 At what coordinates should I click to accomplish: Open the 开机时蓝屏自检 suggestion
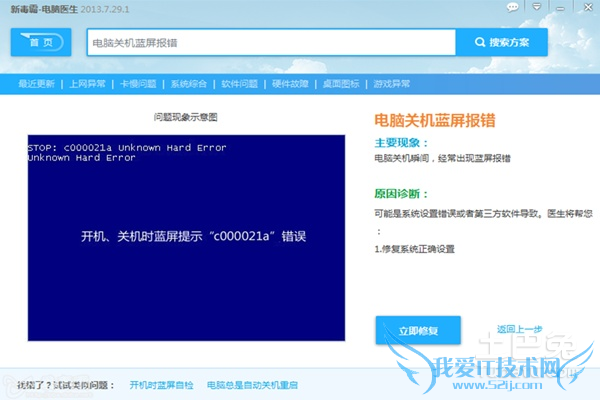161,385
